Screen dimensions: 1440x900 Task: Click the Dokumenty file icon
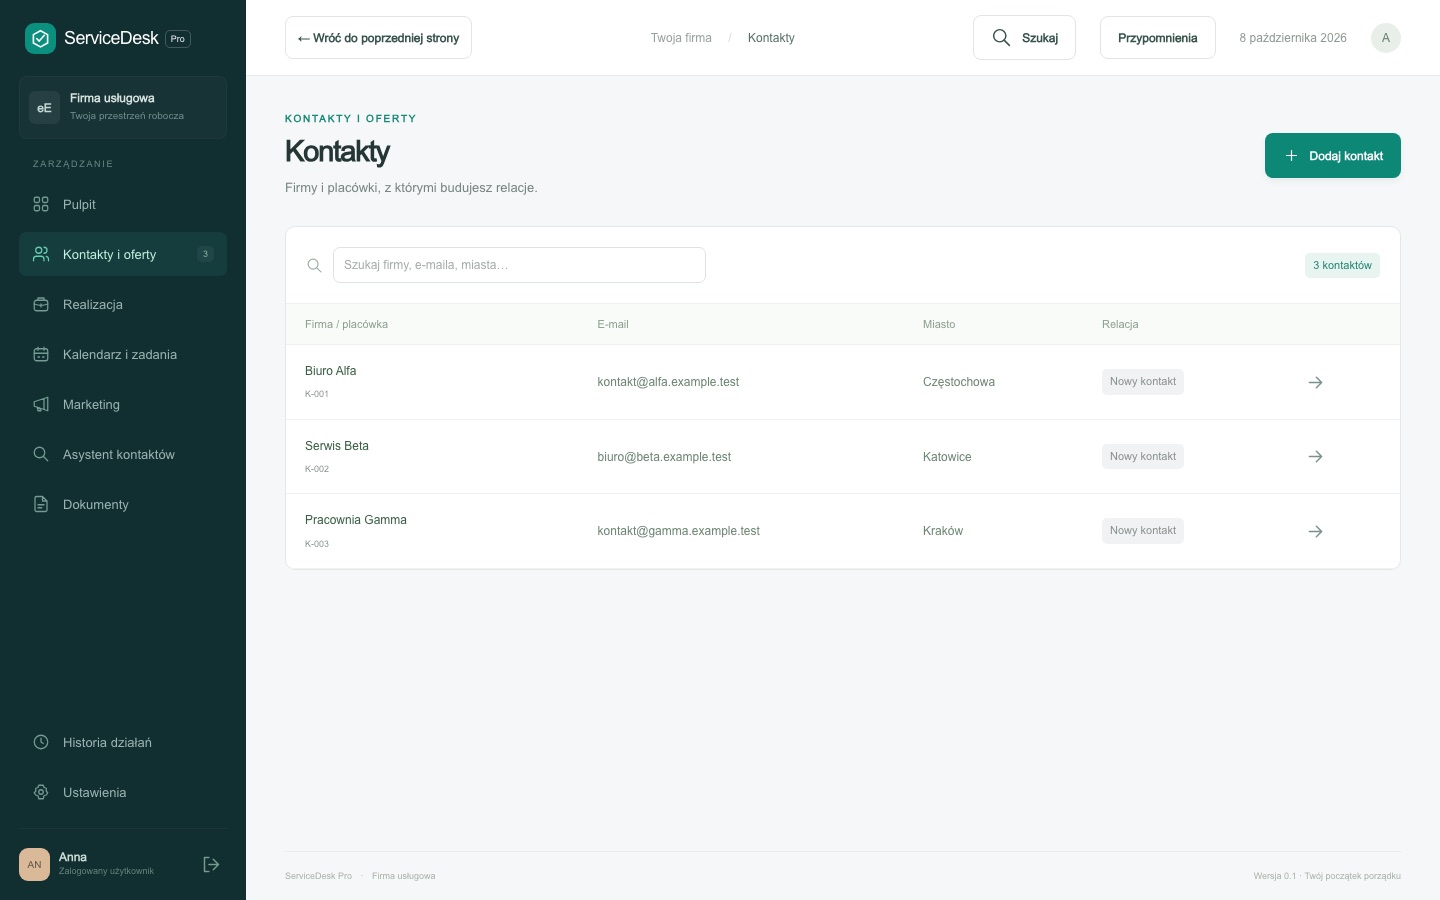tap(41, 504)
